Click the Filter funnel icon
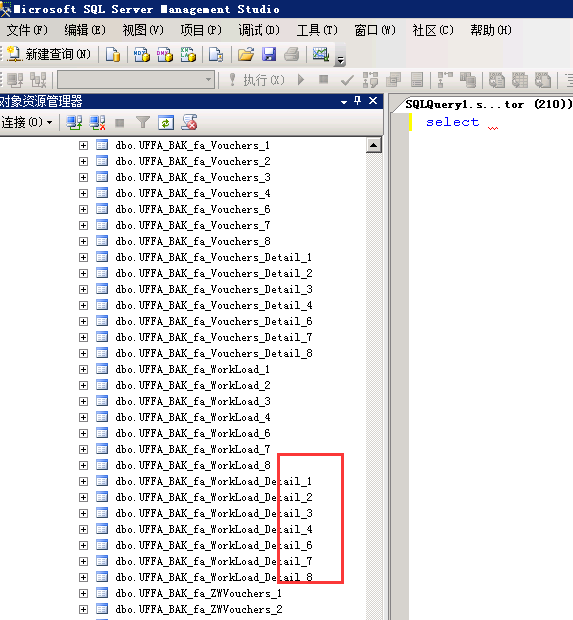The height and width of the screenshot is (620, 573). click(x=143, y=123)
